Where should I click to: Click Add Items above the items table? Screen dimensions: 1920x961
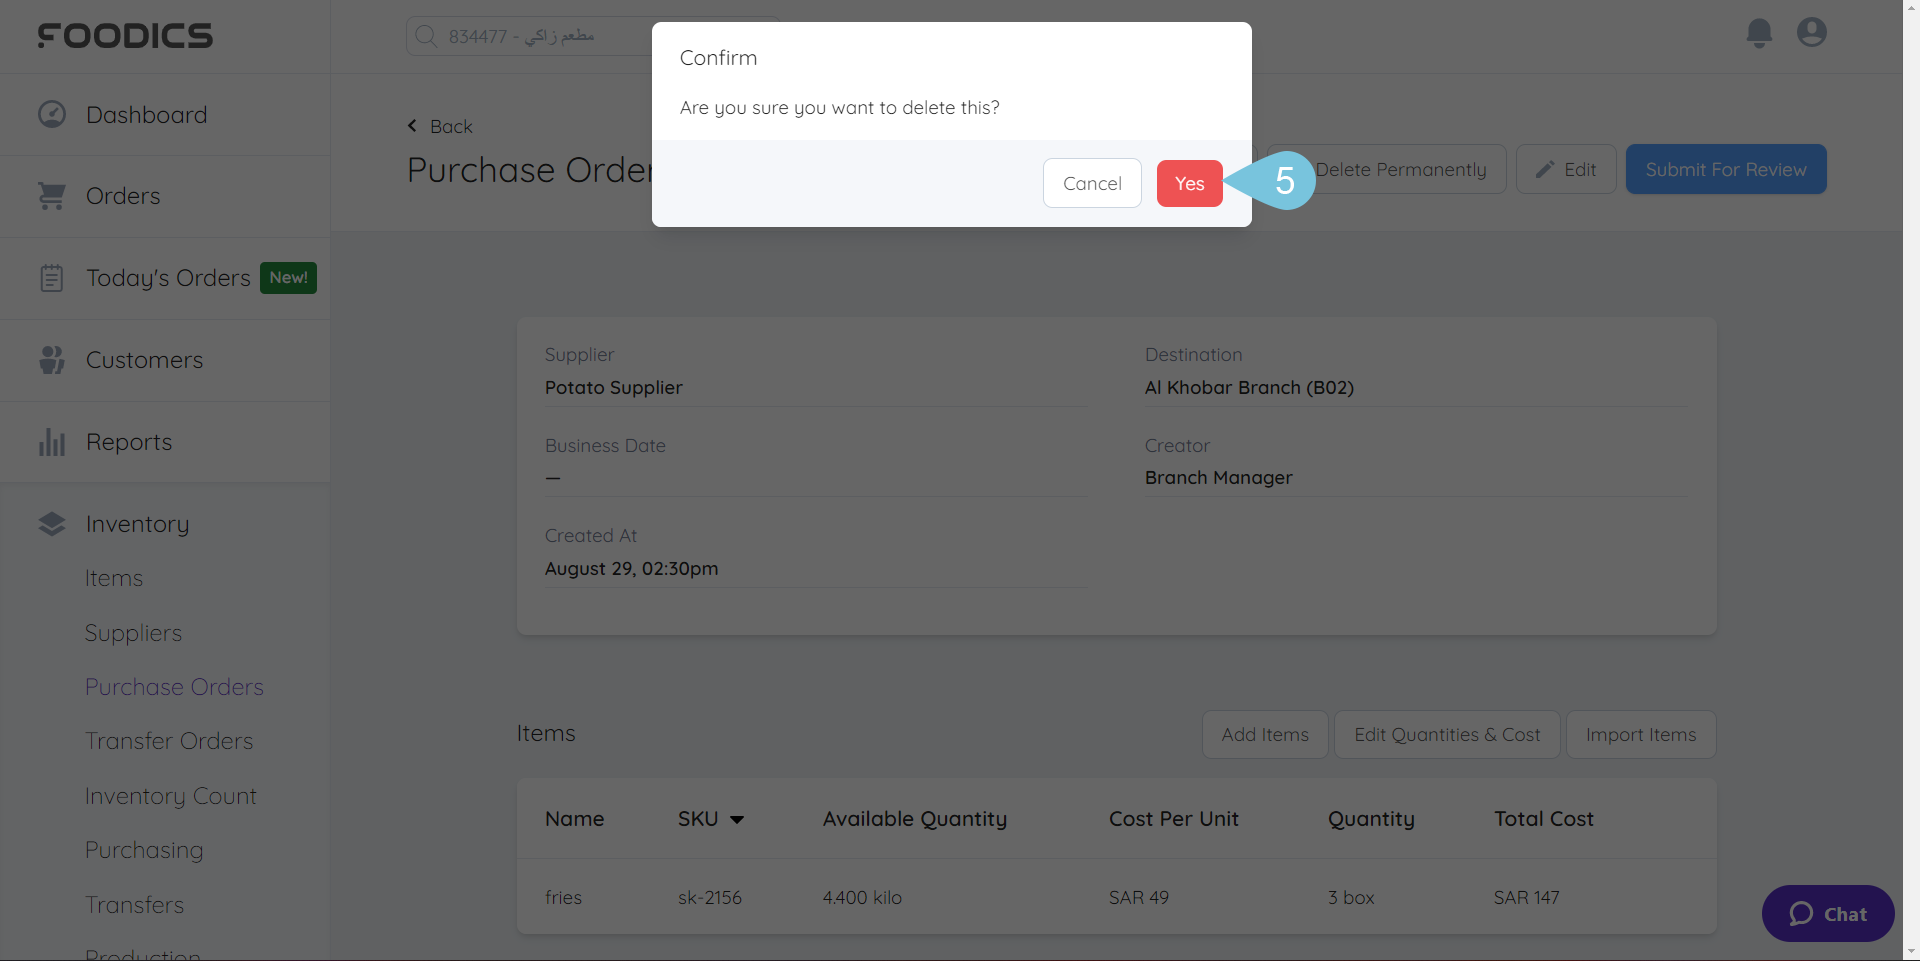tap(1264, 734)
